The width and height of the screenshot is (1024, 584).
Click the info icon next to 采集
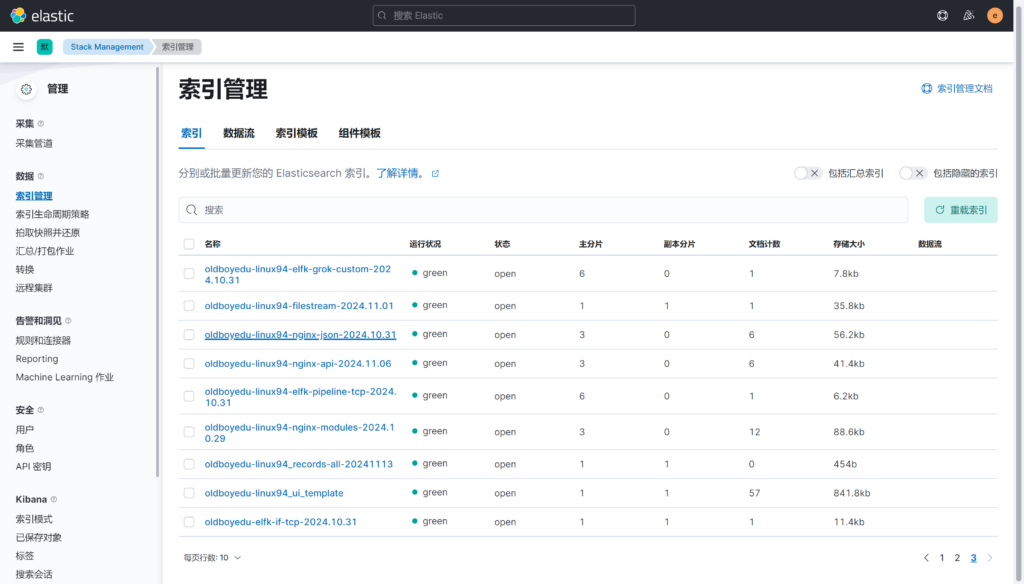pos(40,123)
